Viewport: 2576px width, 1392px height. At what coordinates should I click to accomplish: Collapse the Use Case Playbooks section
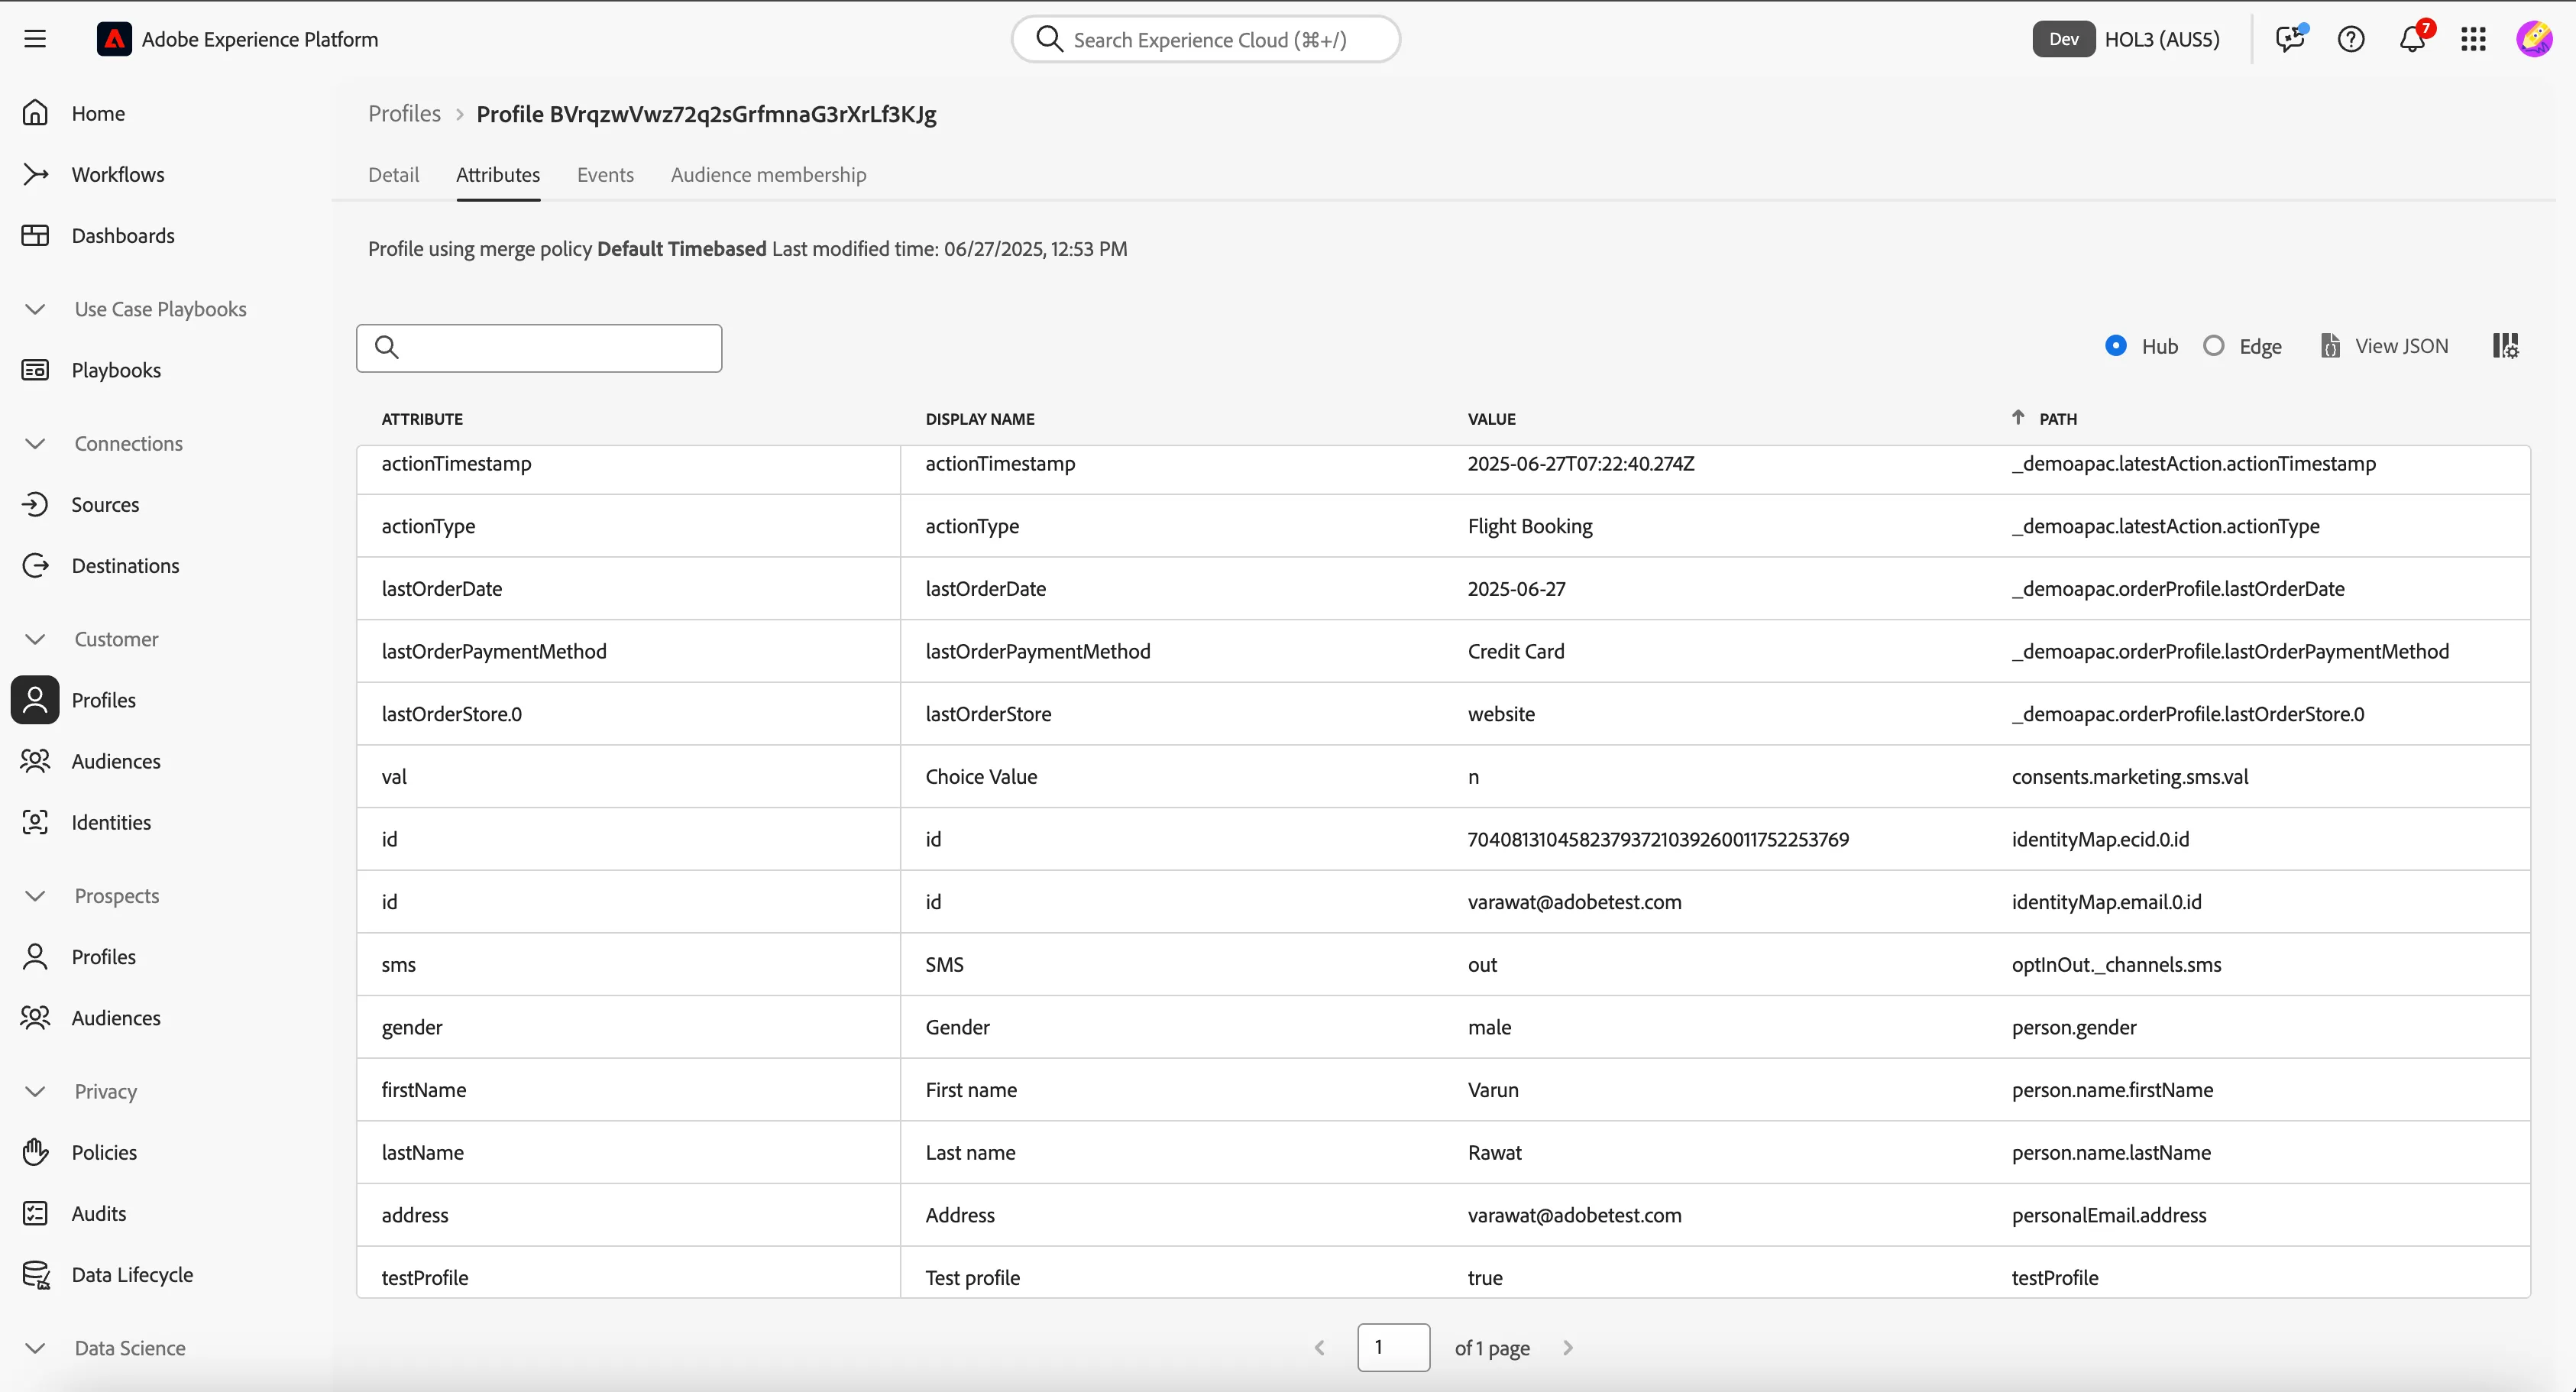tap(35, 309)
